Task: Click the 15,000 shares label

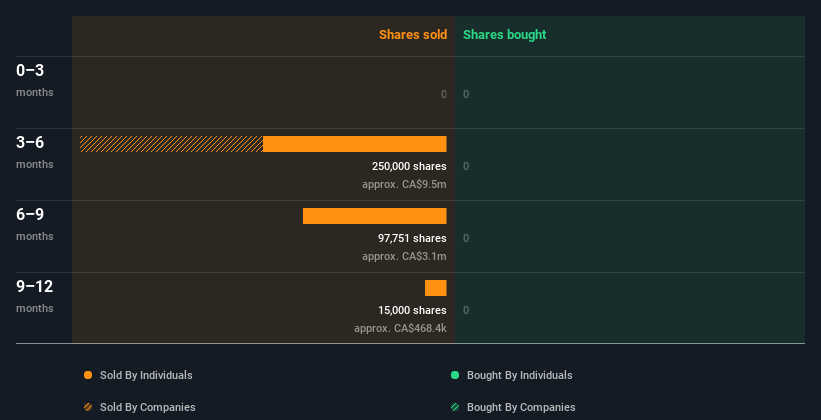Action: 412,310
